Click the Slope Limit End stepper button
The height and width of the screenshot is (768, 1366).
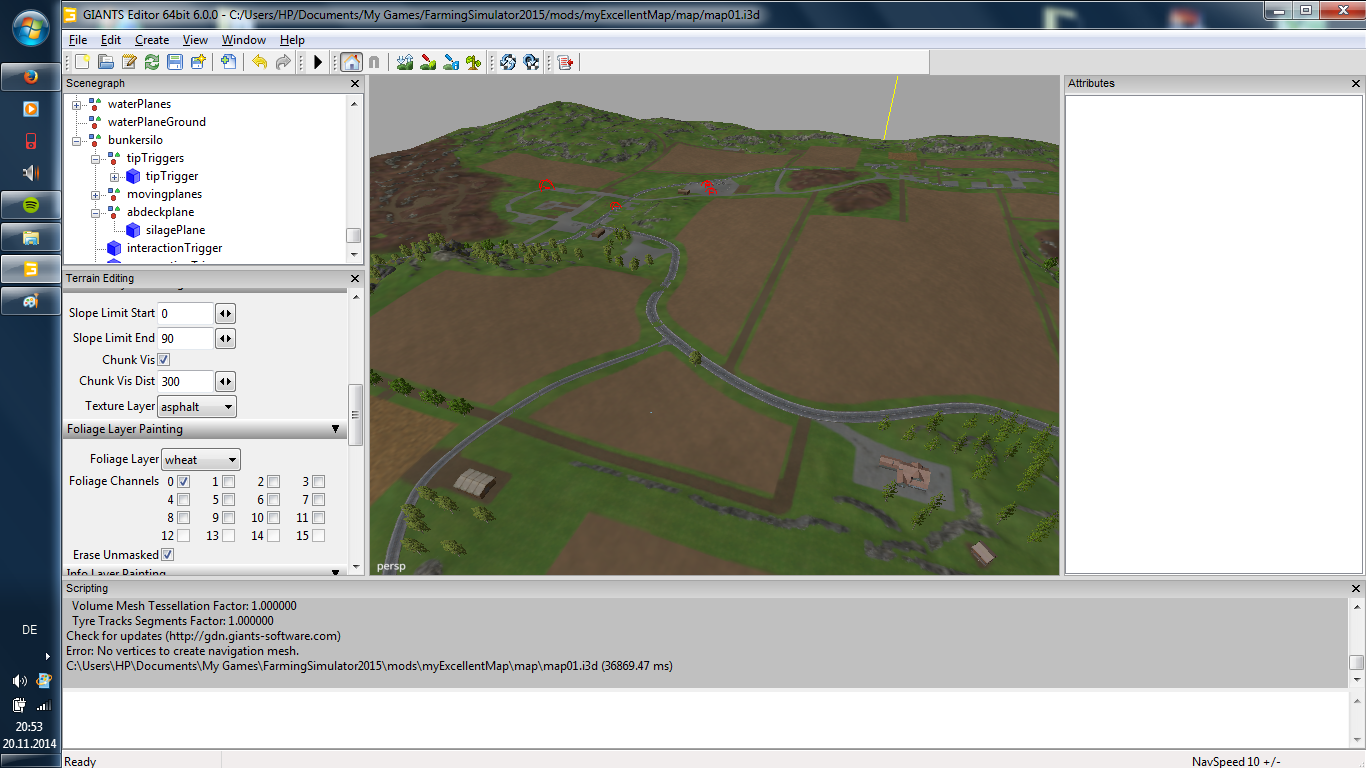225,339
